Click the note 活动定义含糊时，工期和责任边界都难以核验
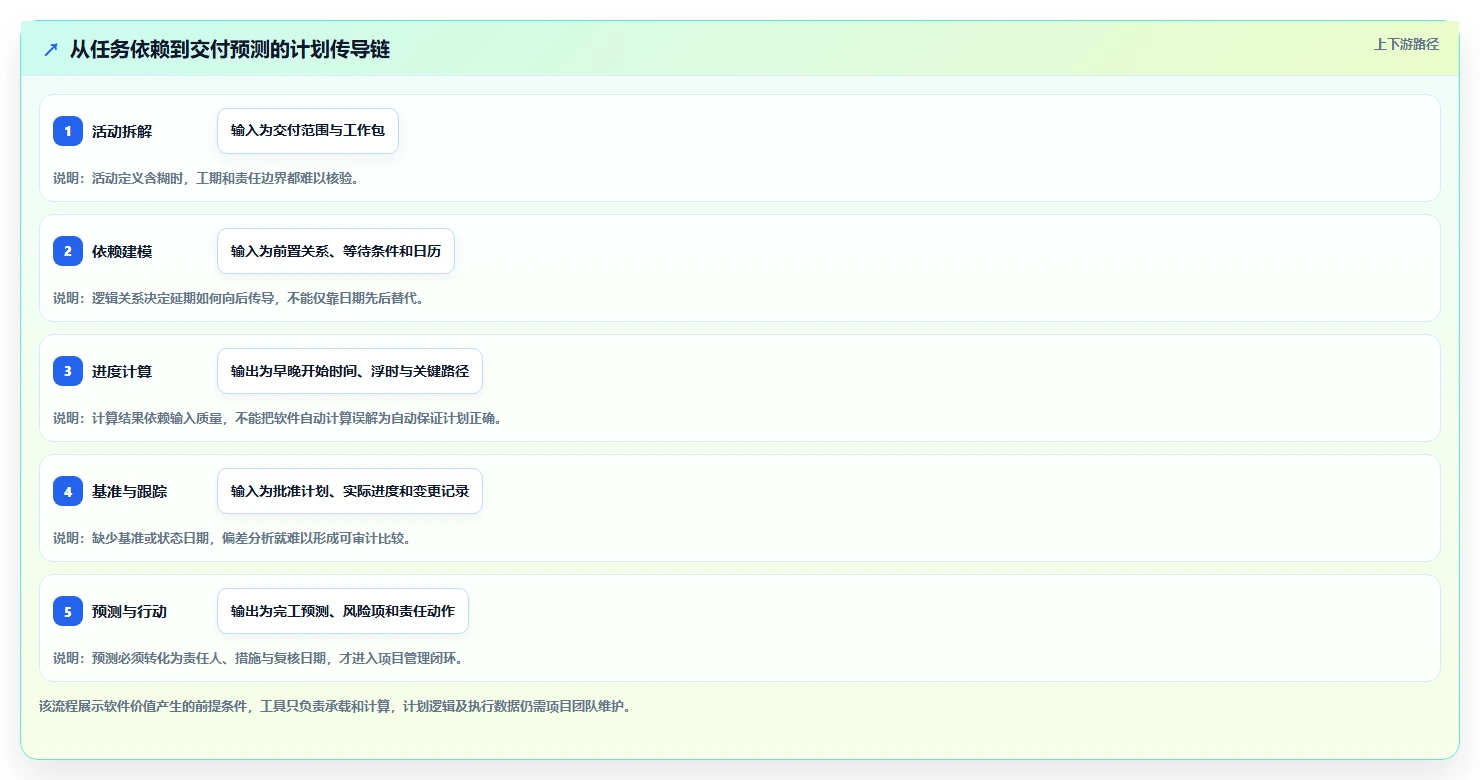This screenshot has height=780, width=1480. 206,178
